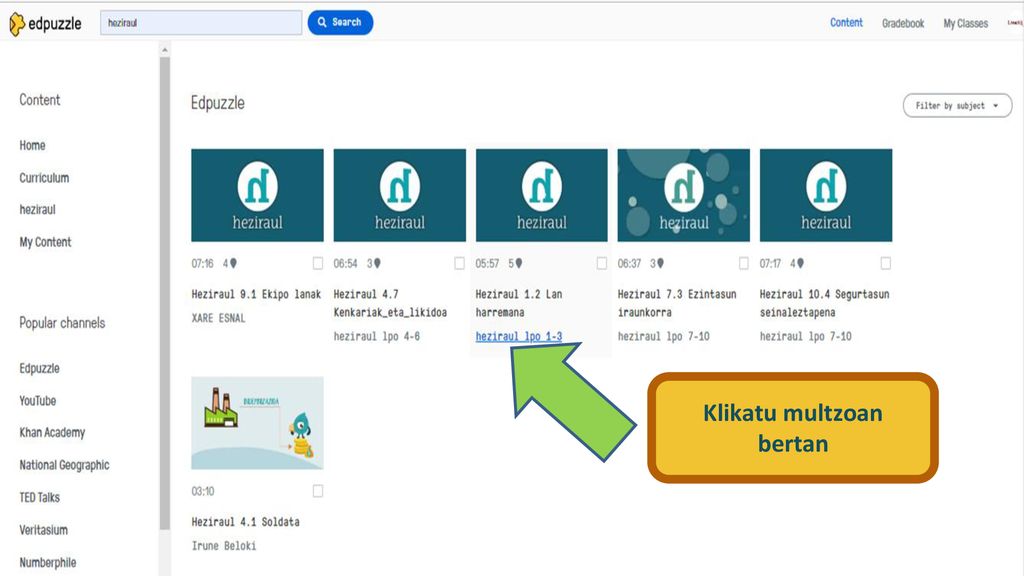Select checkbox for Heziraul 4.7 Kenkariak_eta_likidoa

pyautogui.click(x=459, y=263)
